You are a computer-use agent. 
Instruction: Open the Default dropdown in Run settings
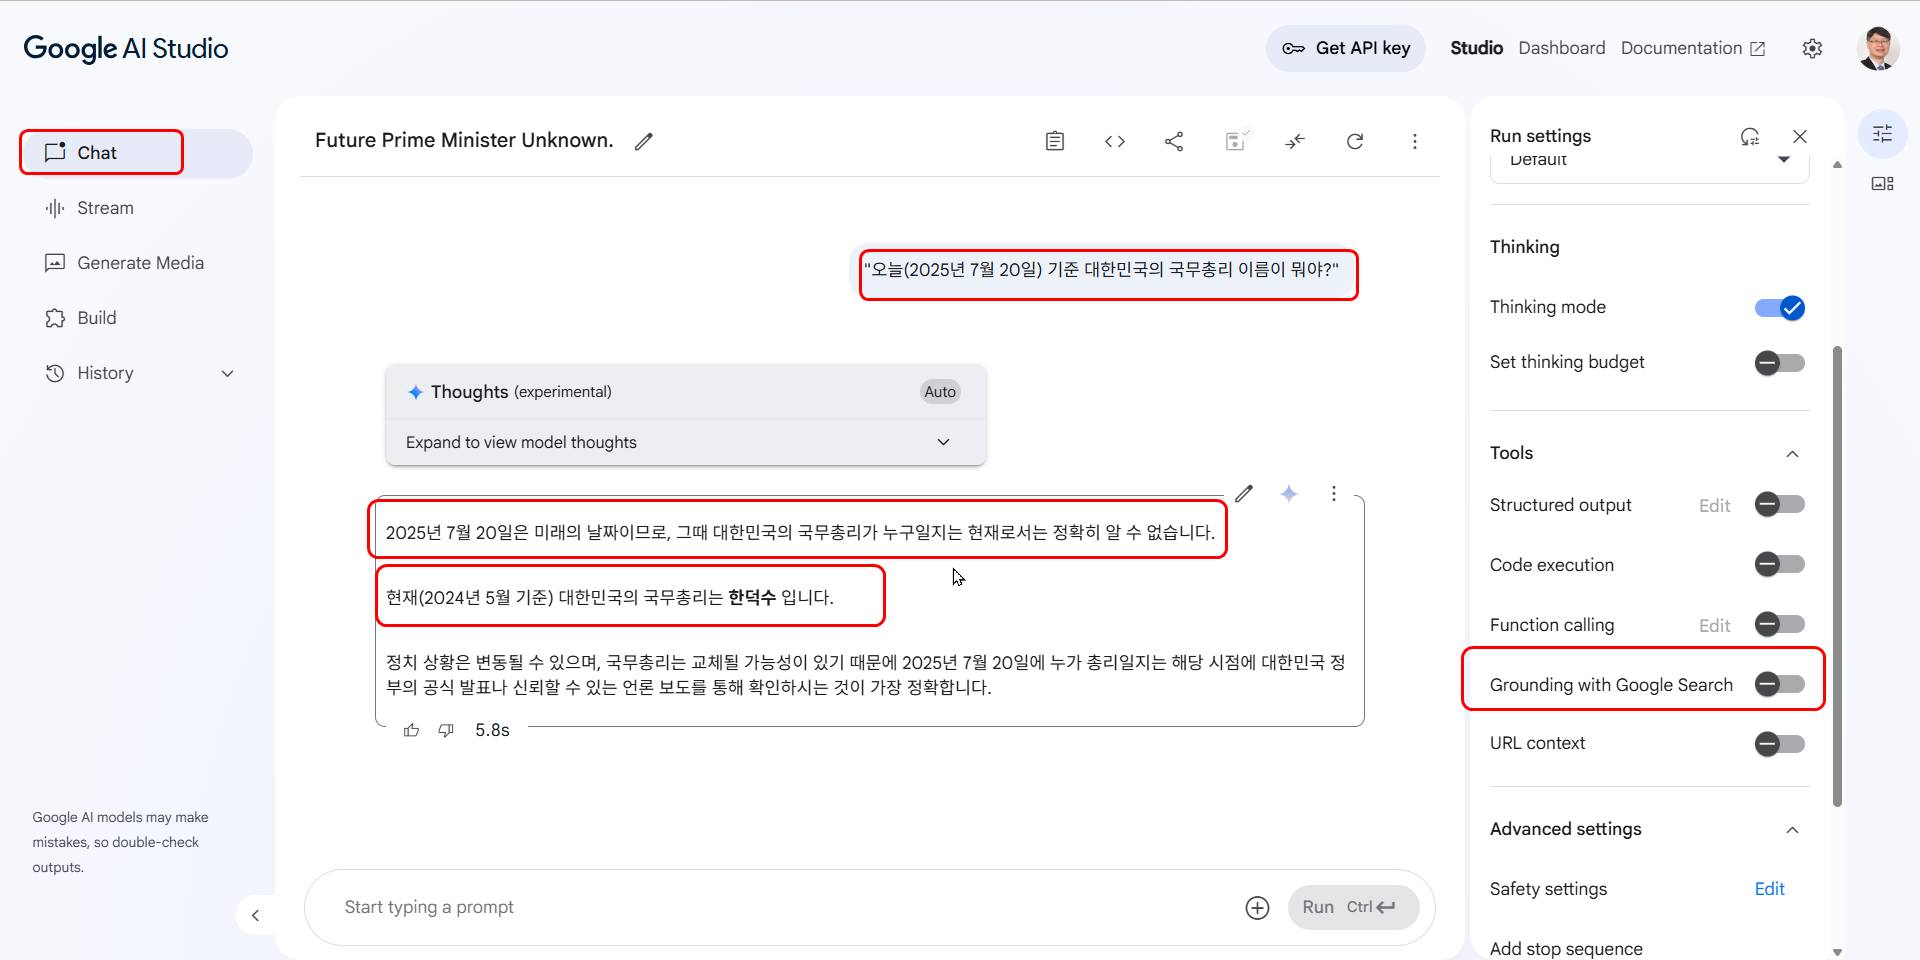tap(1650, 163)
